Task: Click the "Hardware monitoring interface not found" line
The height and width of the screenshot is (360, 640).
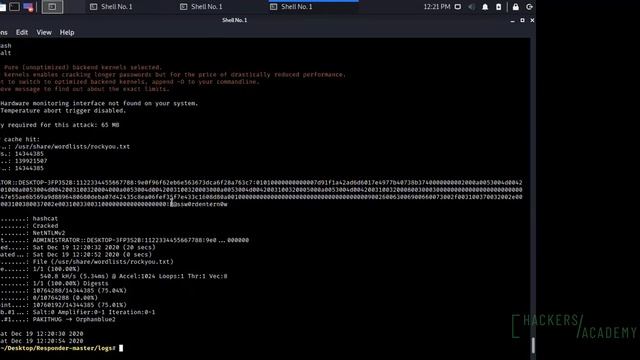Action: [x=99, y=103]
